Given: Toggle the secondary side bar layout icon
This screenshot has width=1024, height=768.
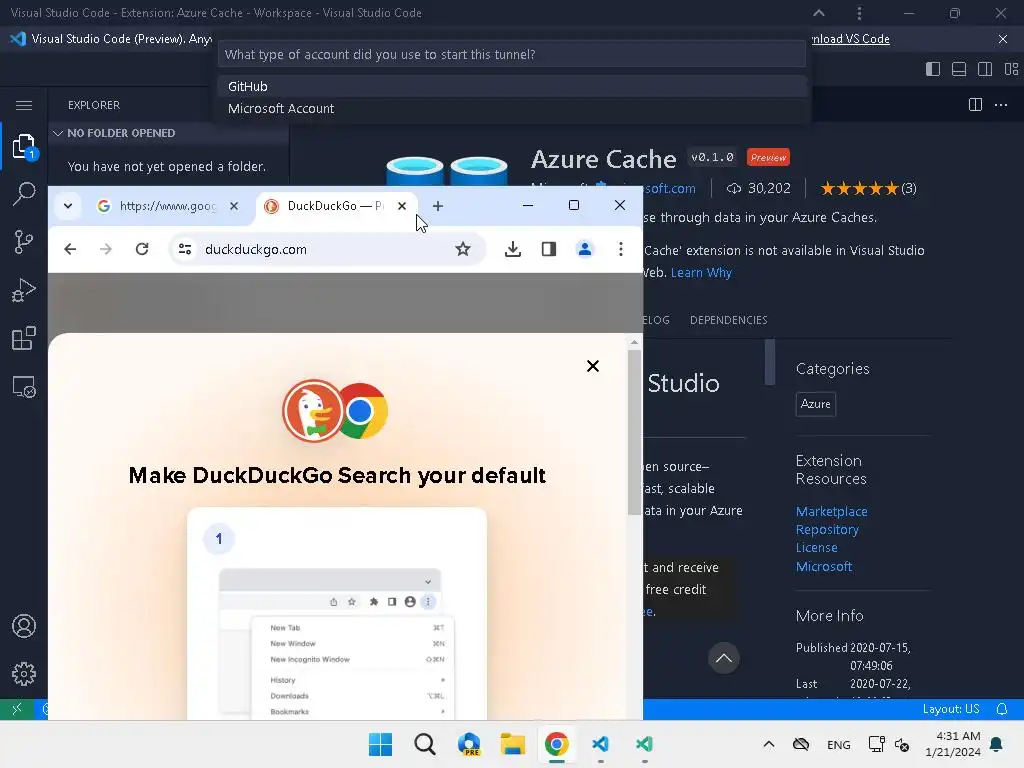Looking at the screenshot, I should click(985, 69).
